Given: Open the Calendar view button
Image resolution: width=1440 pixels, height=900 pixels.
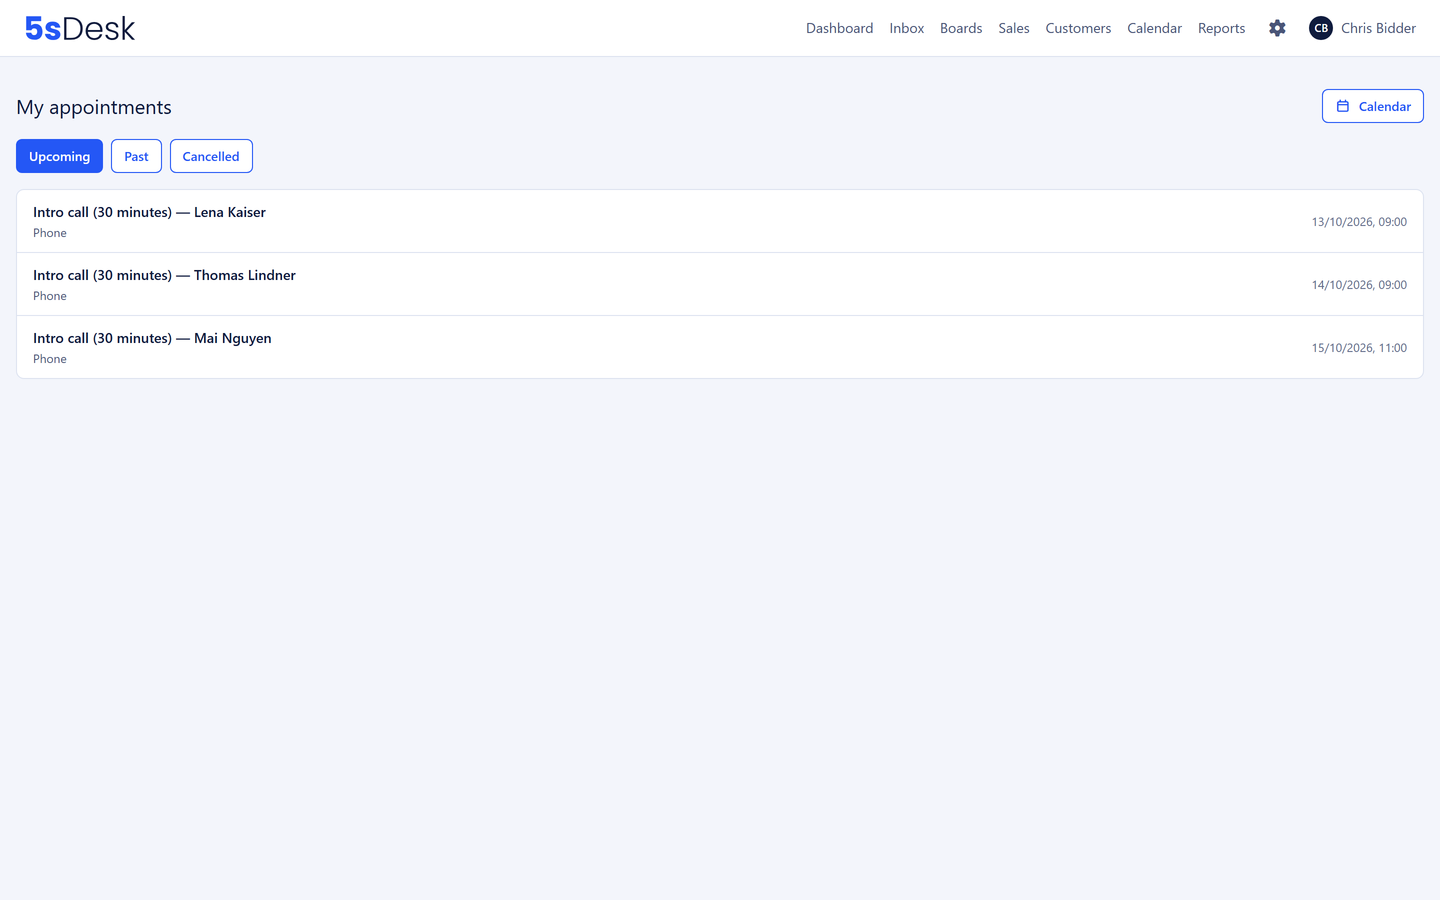Looking at the screenshot, I should (1373, 106).
